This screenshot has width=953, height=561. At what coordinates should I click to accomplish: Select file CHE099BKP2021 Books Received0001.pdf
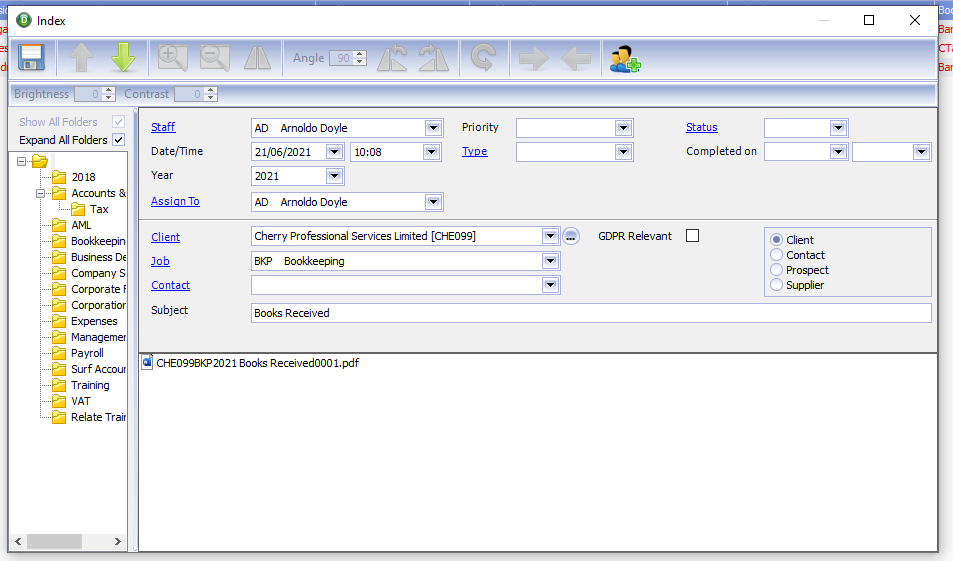point(257,363)
